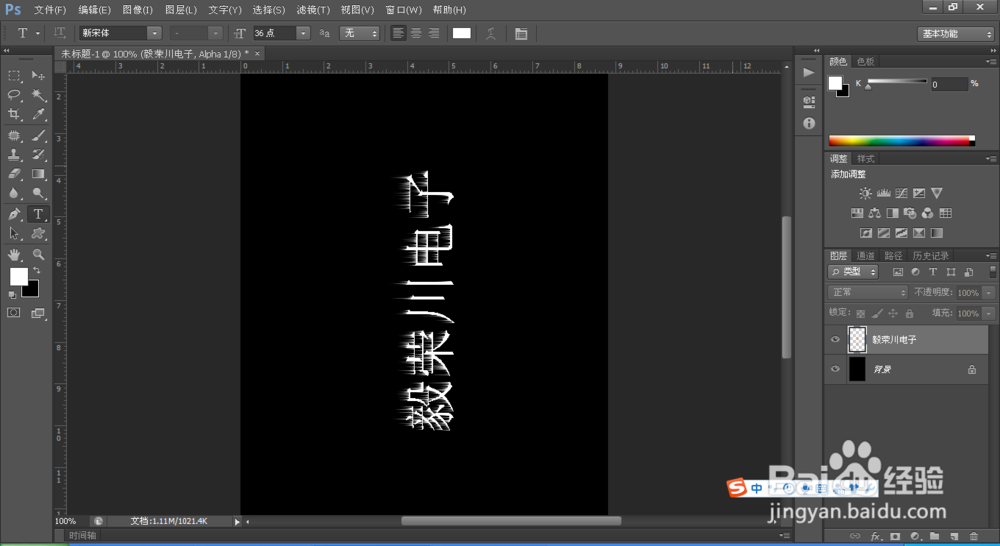Click the Brightness/Contrast adjustment icon
Image resolution: width=1000 pixels, height=546 pixels.
(865, 193)
